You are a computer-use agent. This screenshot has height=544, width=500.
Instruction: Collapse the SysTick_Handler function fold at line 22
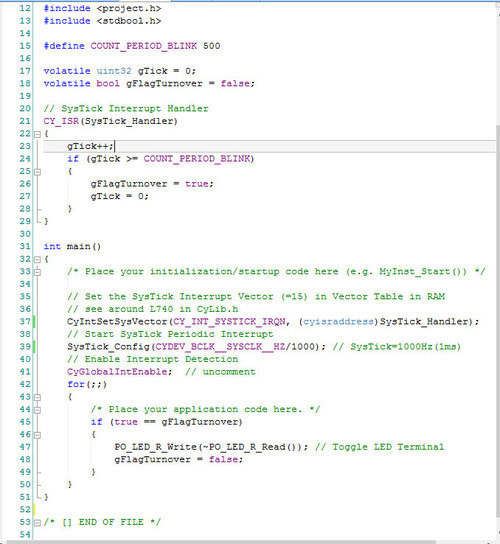pos(37,134)
